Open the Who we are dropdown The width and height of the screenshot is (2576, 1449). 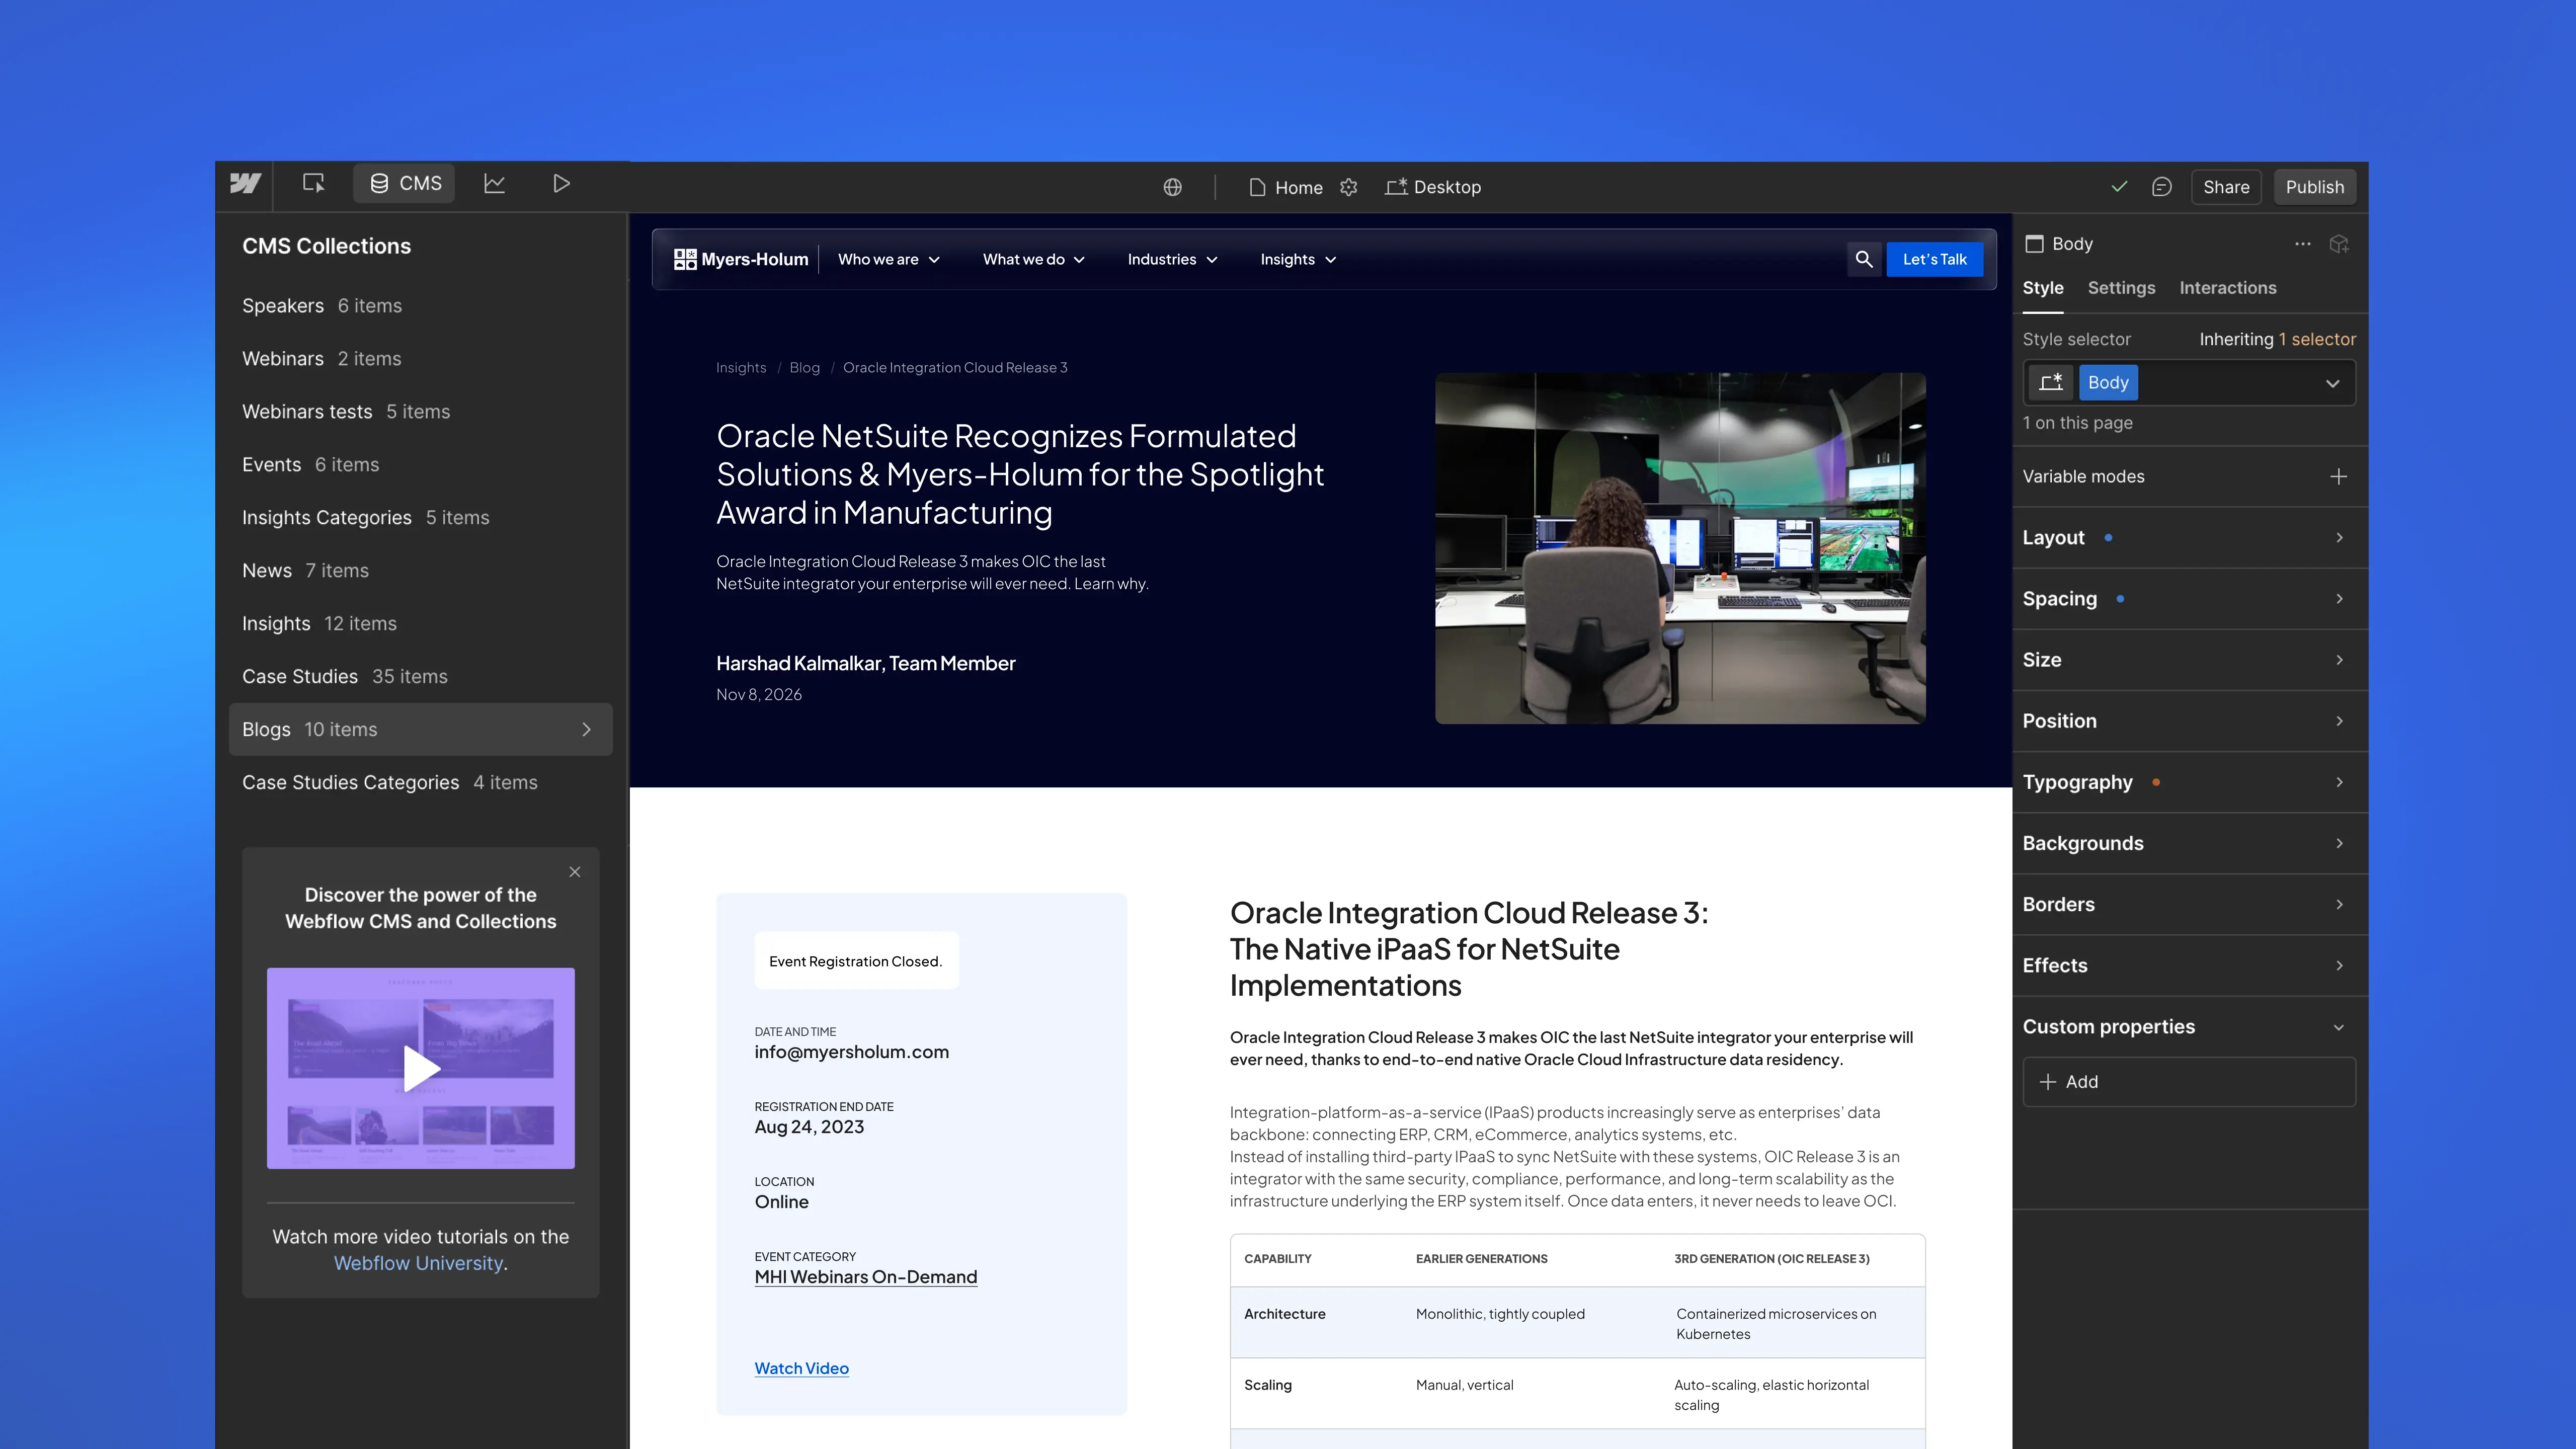888,260
